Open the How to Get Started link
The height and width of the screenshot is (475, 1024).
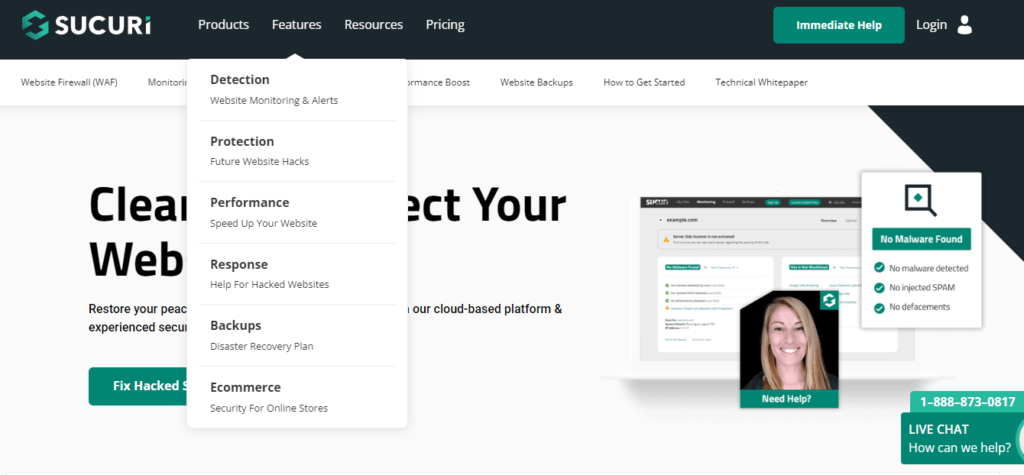tap(644, 82)
